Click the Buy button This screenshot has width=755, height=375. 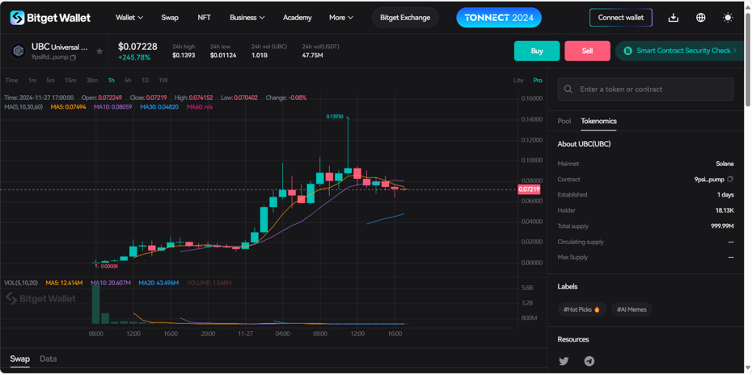tap(537, 51)
